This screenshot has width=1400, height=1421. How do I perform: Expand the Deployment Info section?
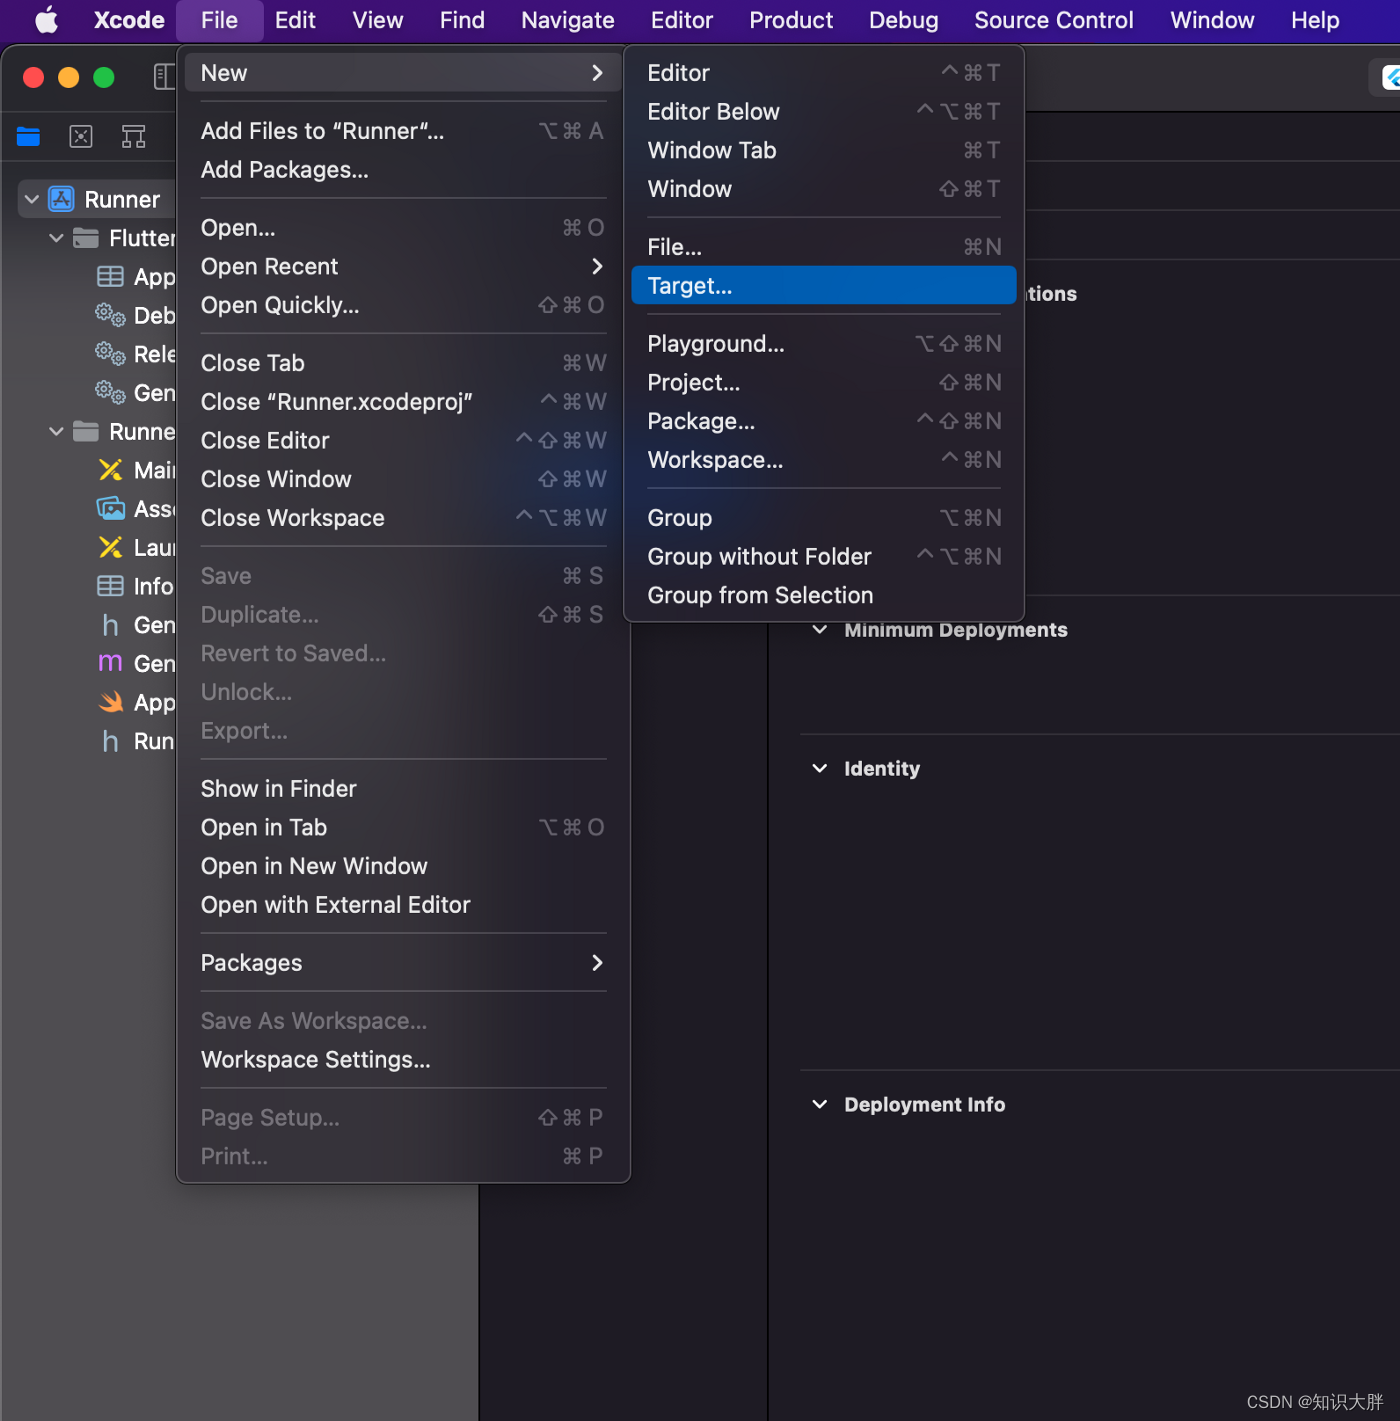coord(820,1104)
